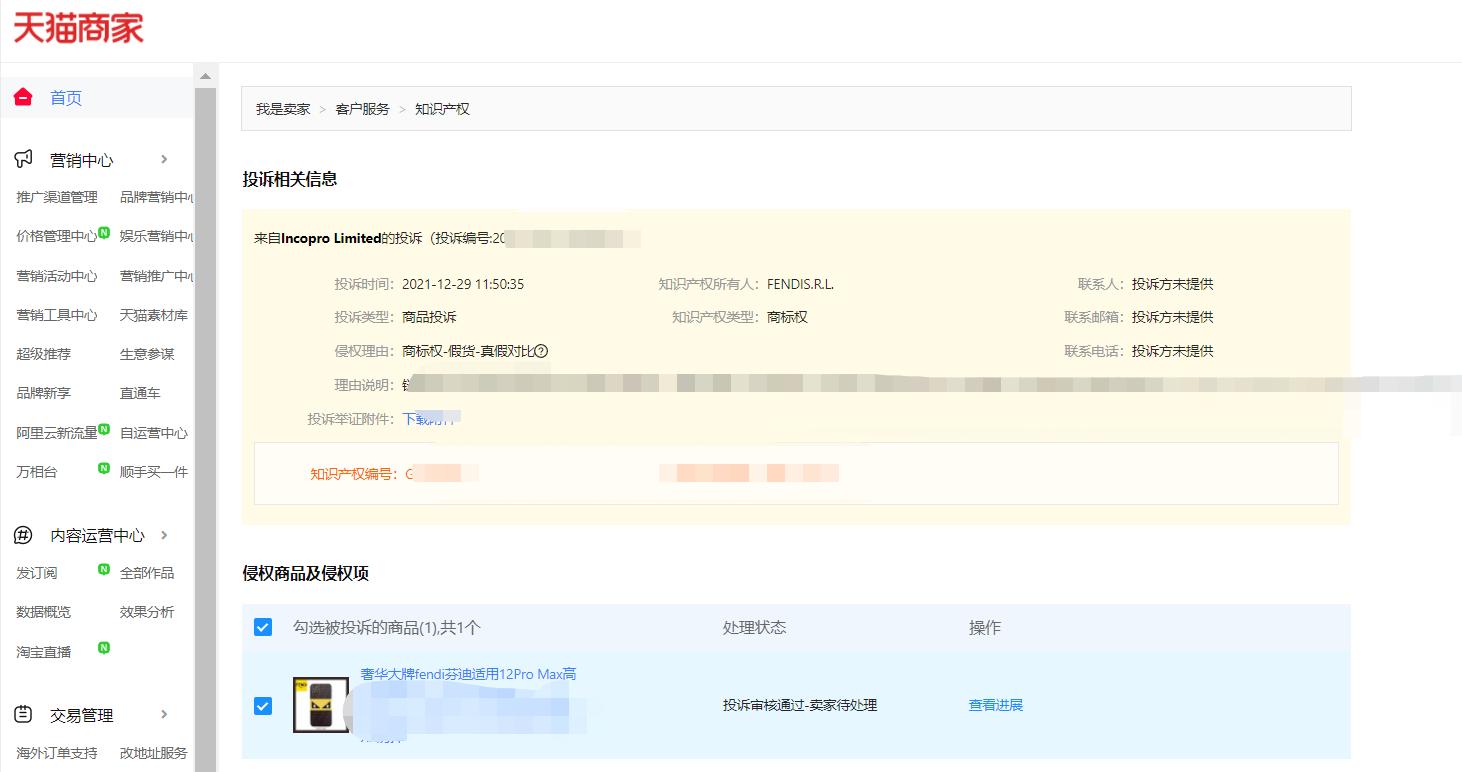This screenshot has width=1462, height=772.
Task: Open 查看进展 for the complaint
Action: pyautogui.click(x=994, y=705)
